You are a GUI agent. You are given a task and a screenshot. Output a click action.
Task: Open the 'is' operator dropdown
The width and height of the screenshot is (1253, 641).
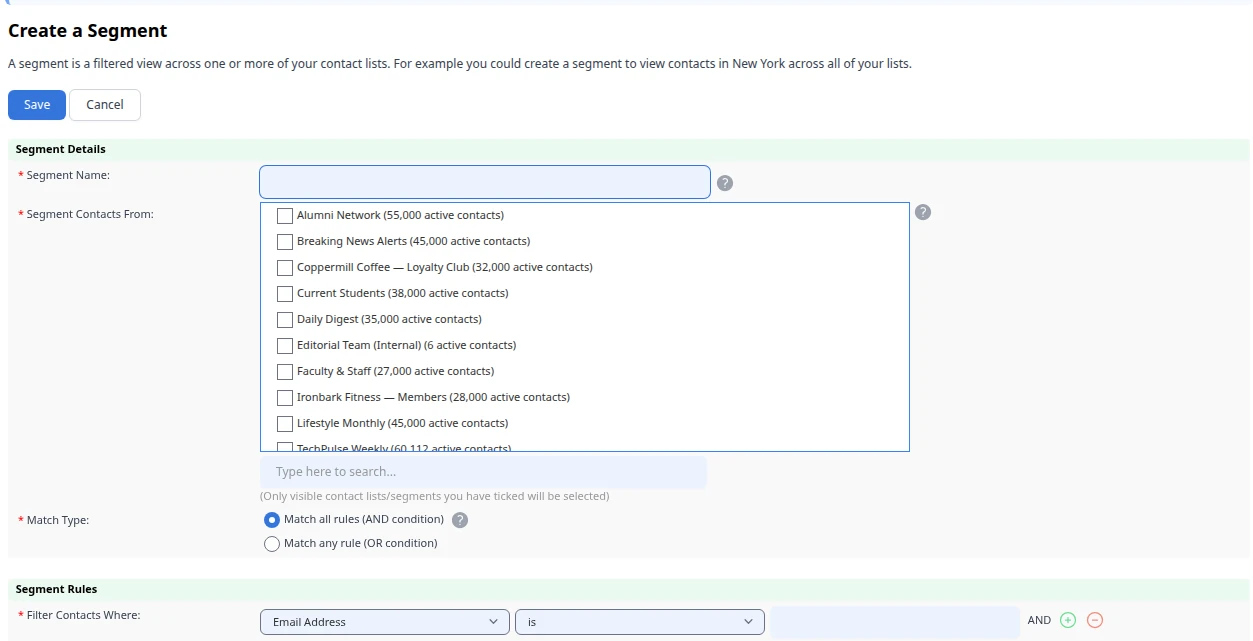(x=640, y=622)
